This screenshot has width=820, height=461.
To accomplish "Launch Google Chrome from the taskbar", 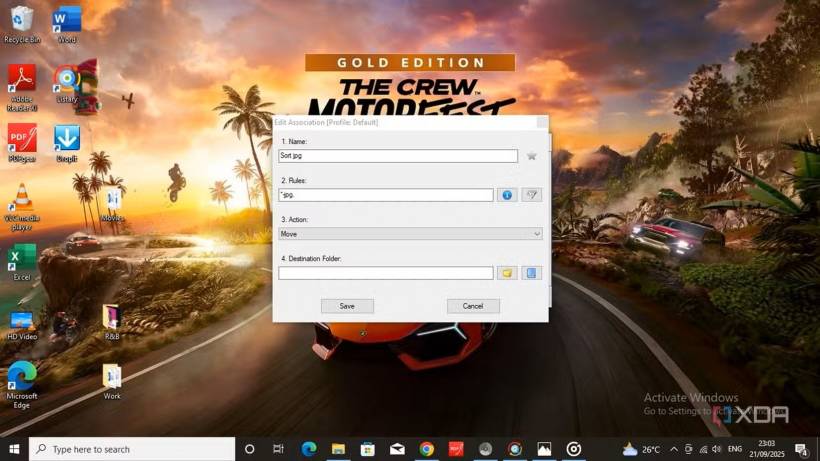I will [x=426, y=449].
